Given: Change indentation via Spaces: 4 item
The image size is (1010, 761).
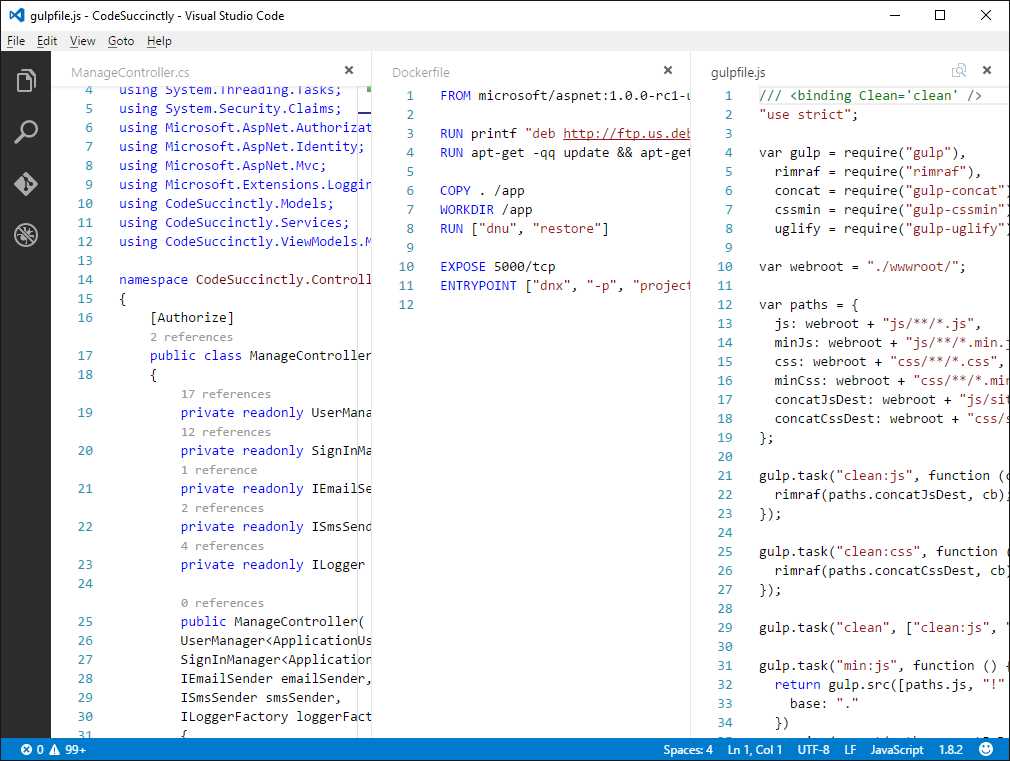Looking at the screenshot, I should coord(687,749).
